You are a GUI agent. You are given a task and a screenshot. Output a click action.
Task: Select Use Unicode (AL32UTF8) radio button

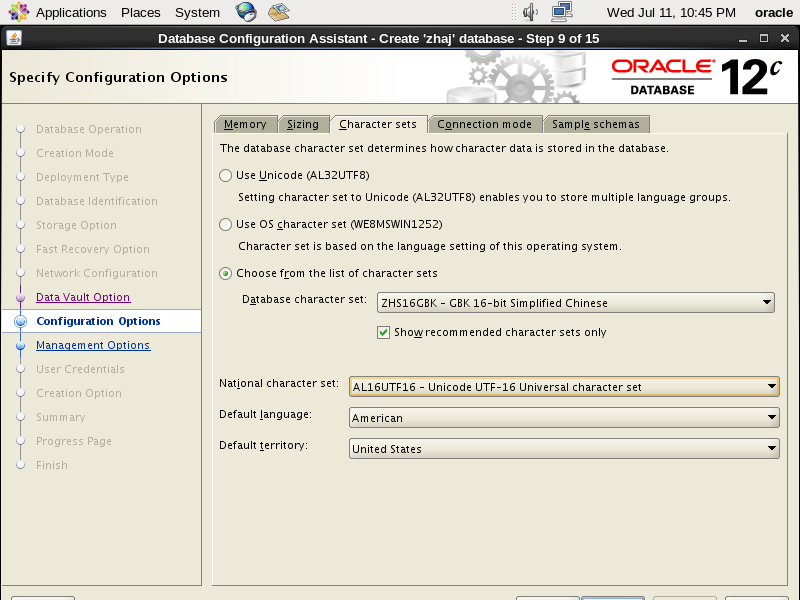226,176
